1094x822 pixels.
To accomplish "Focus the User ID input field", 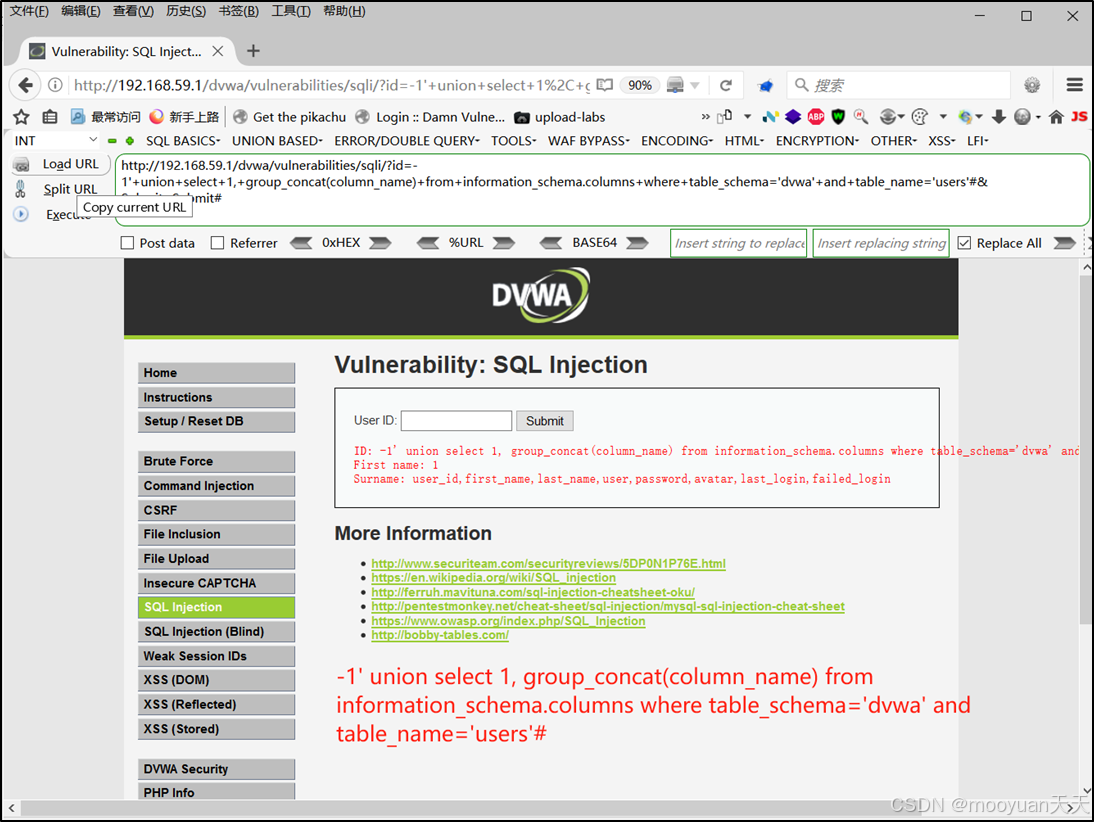I will pos(456,421).
